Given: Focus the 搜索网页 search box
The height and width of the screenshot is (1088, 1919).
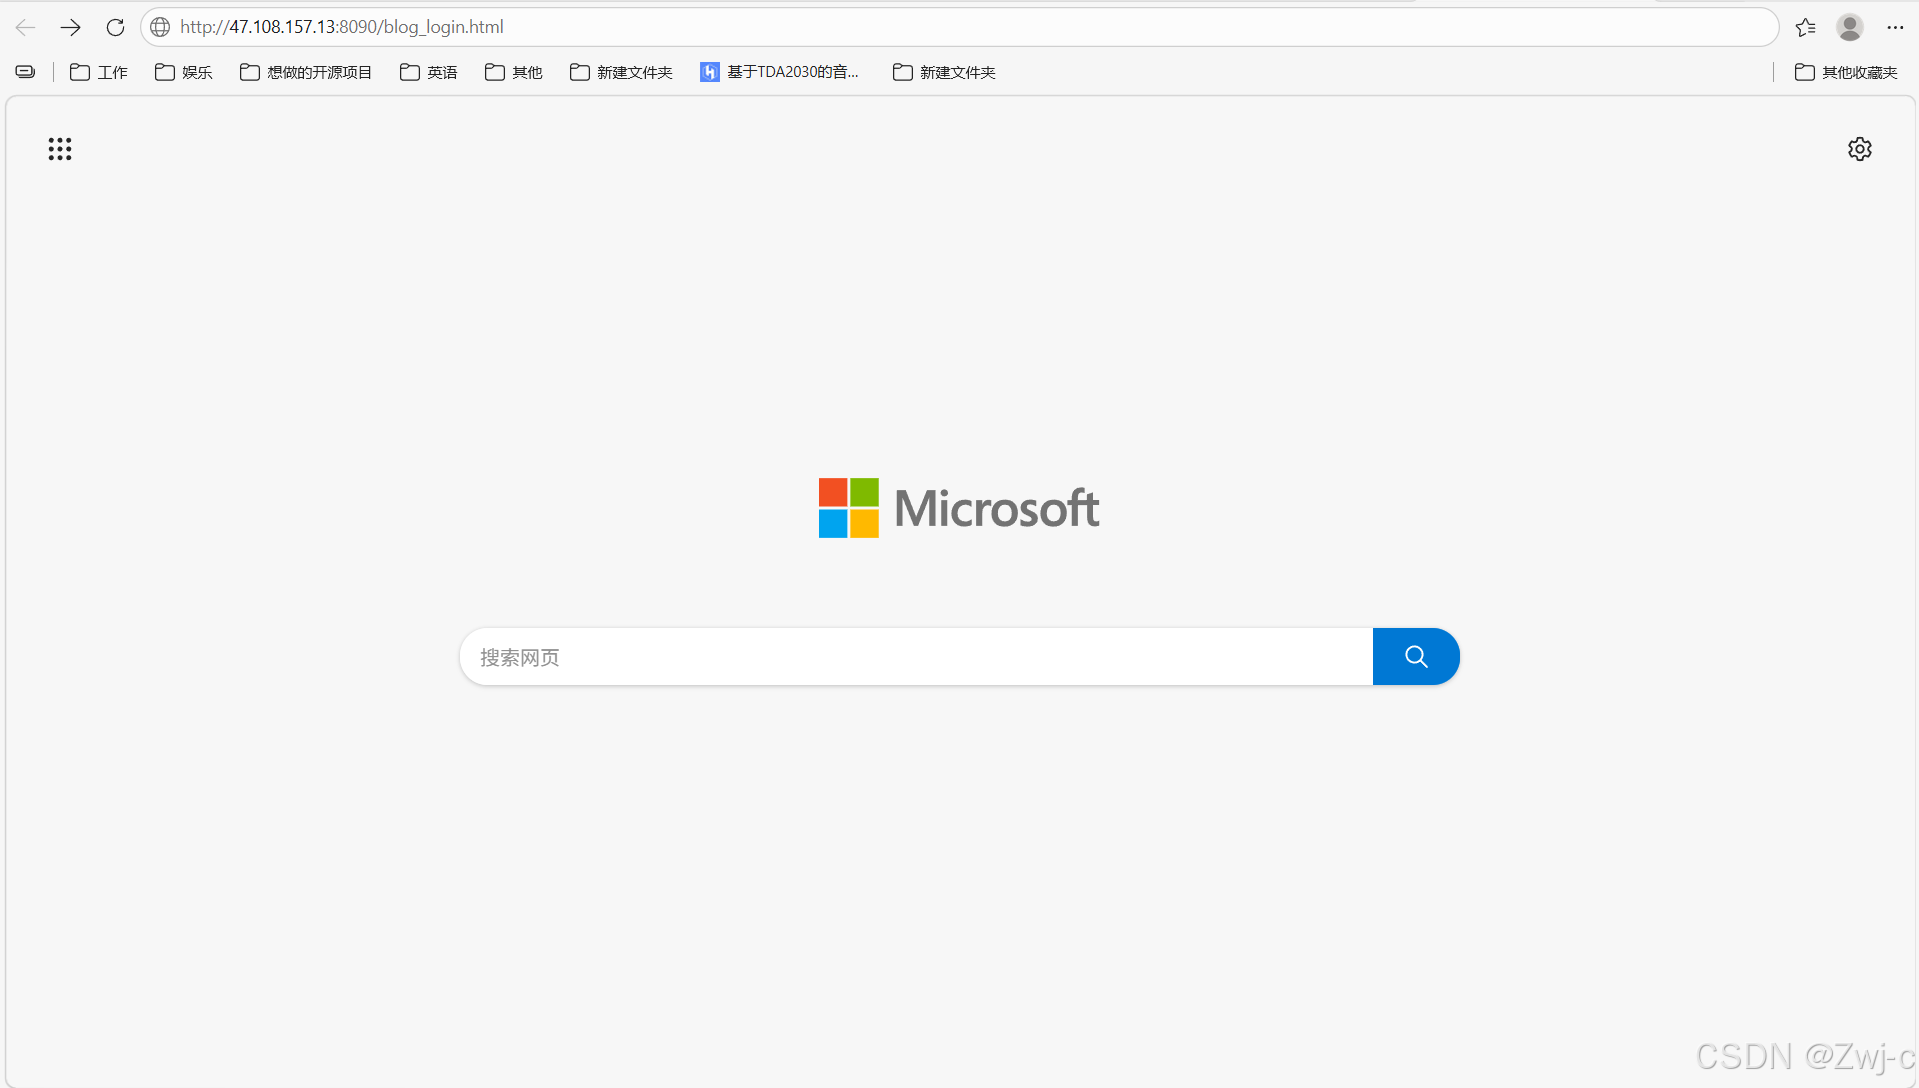Looking at the screenshot, I should point(916,657).
